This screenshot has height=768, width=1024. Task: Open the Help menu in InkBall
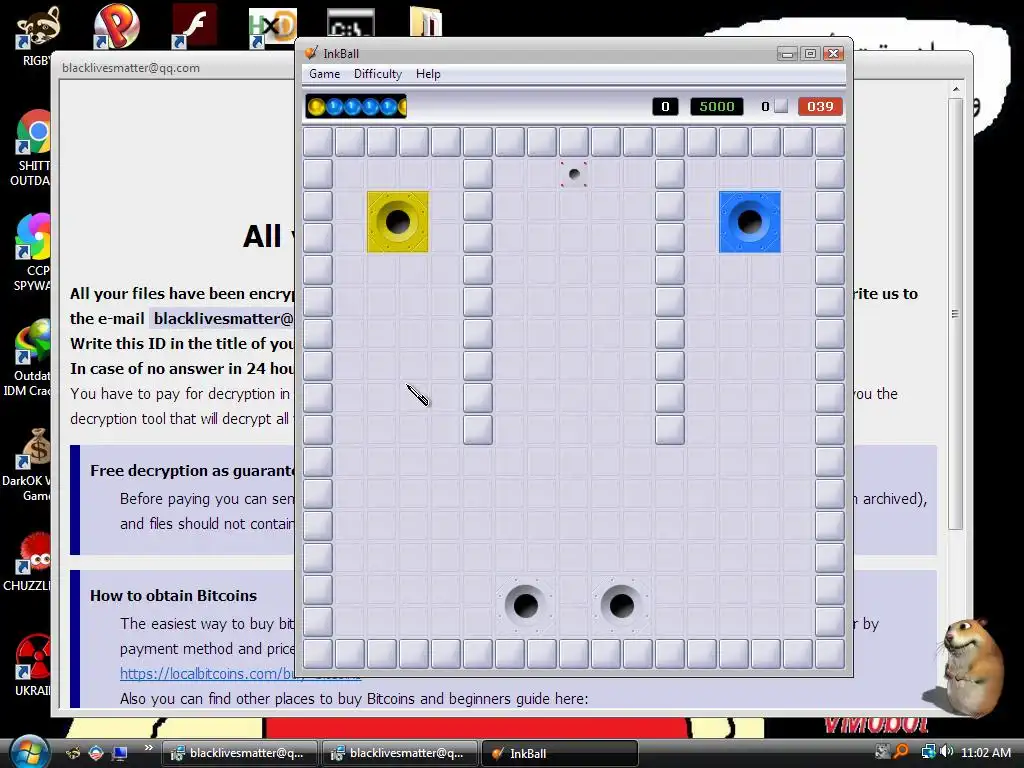point(428,74)
